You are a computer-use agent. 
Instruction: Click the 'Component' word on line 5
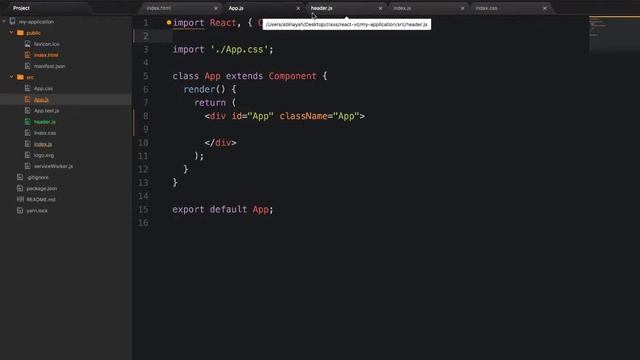click(x=292, y=76)
